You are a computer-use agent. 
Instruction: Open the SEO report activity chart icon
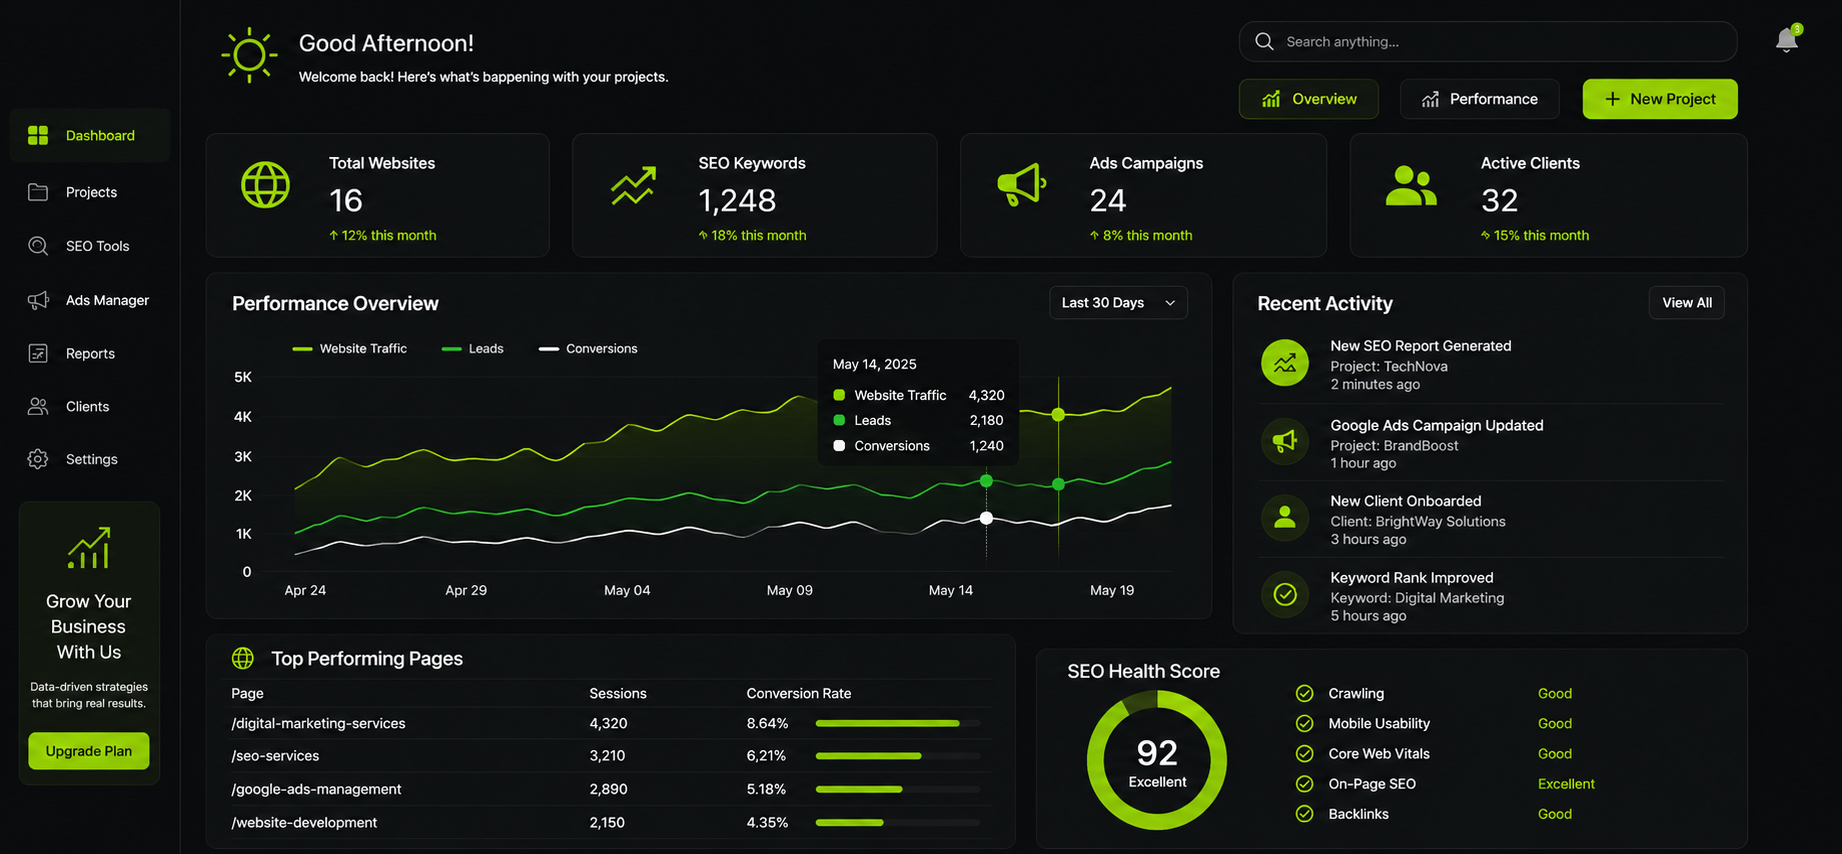1285,363
